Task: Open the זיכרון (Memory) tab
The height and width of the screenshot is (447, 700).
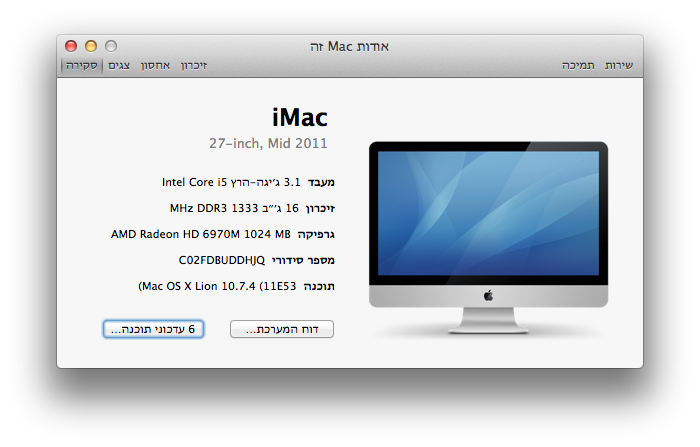Action: tap(194, 66)
